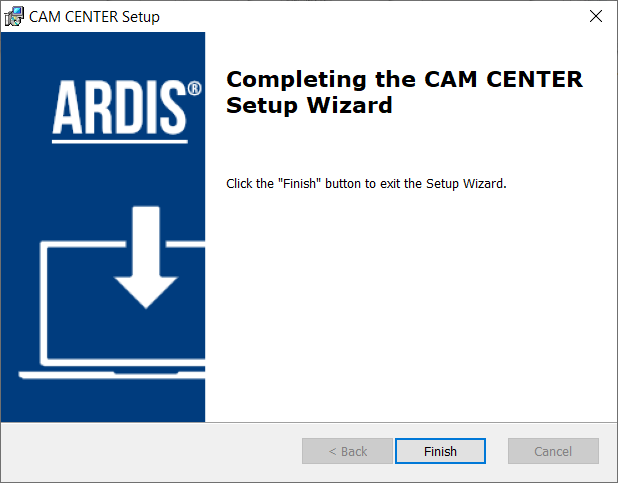This screenshot has width=618, height=483.
Task: Click the white download arrow graphic
Action: coord(146,257)
